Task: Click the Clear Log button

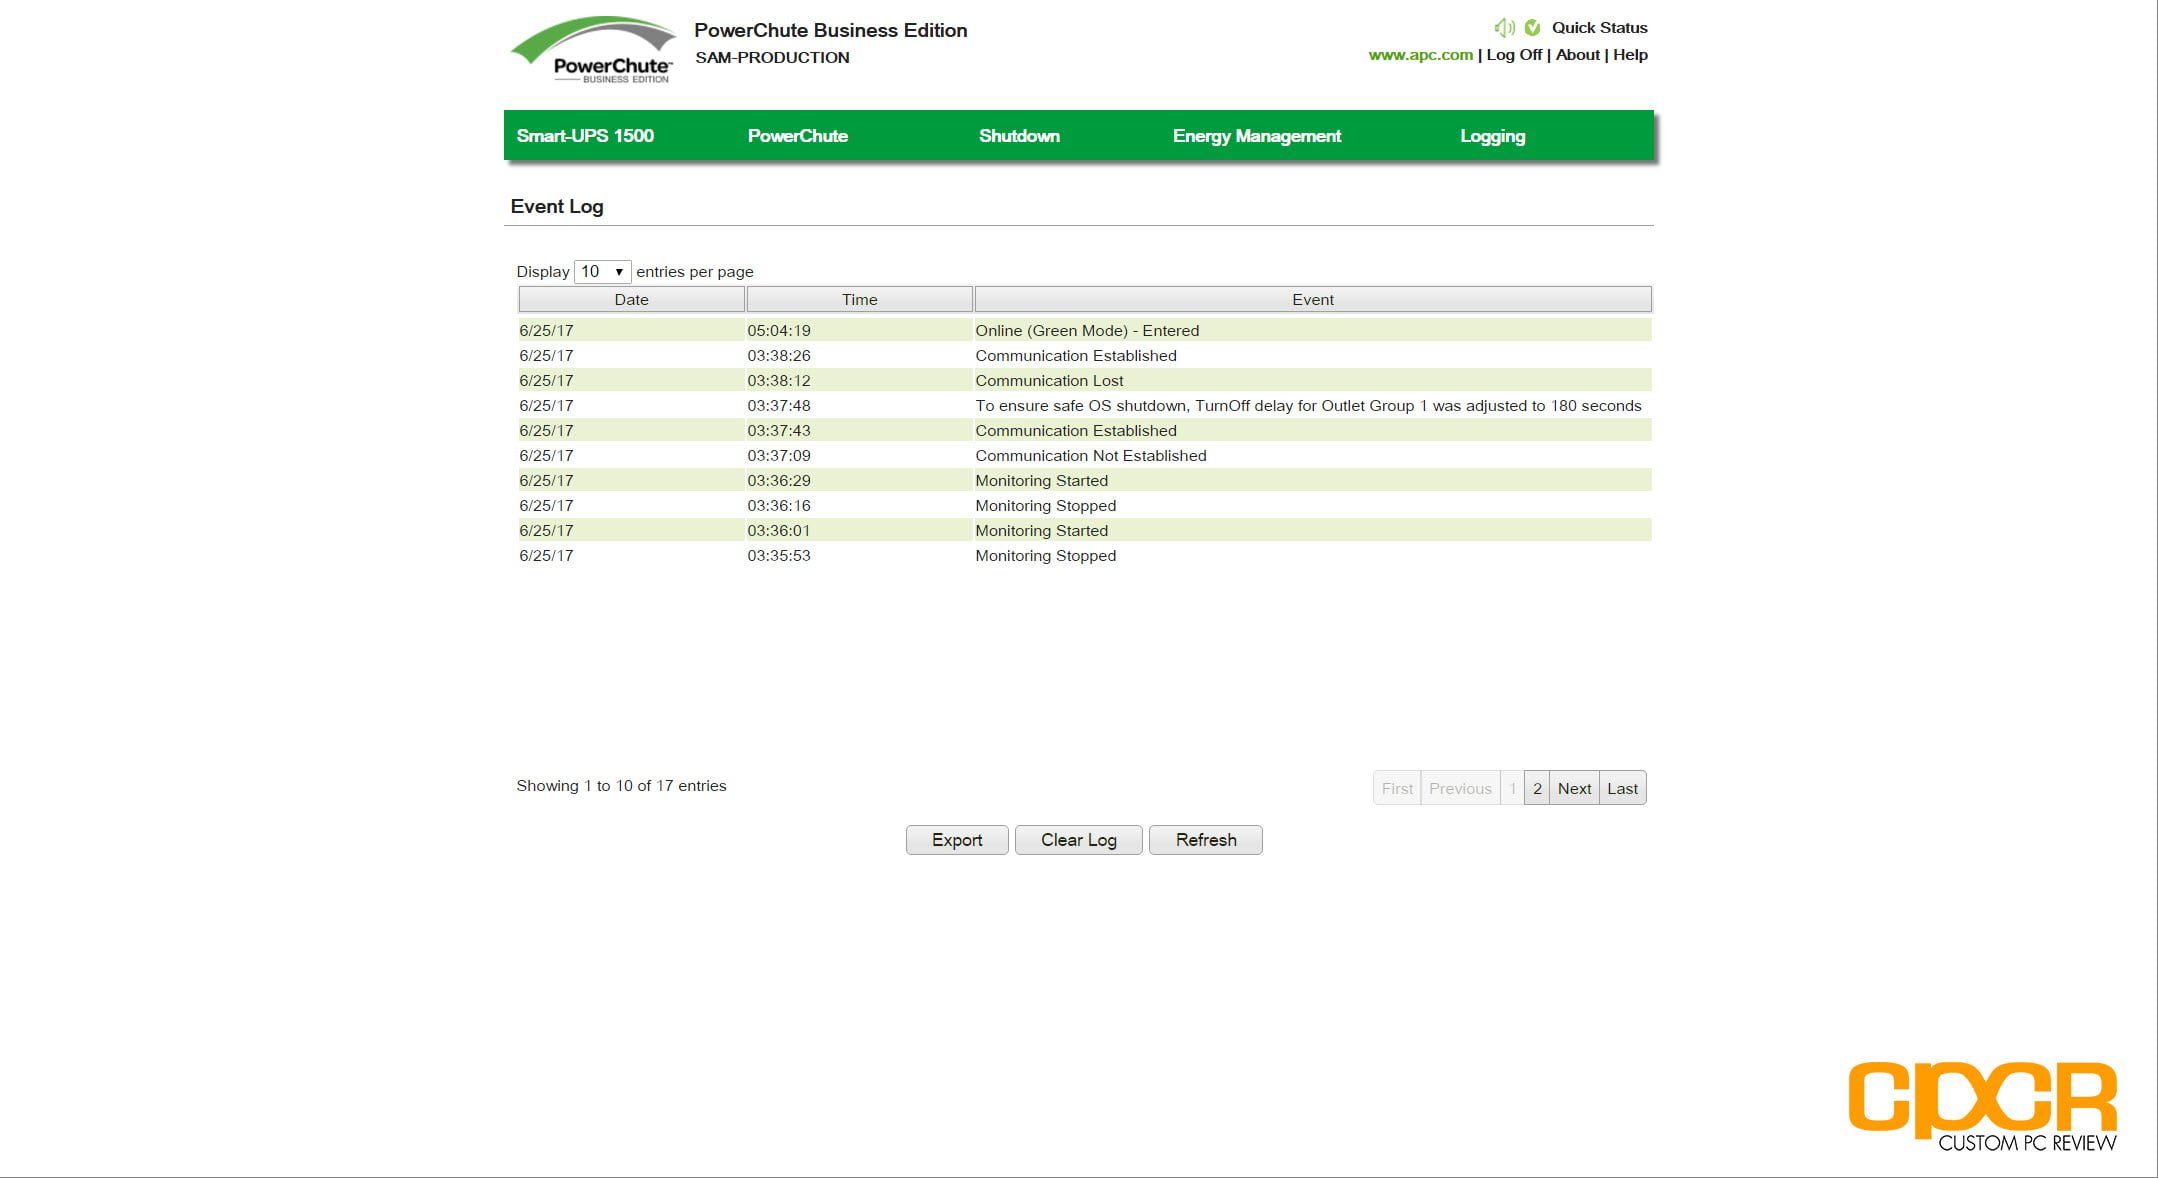Action: [1078, 840]
